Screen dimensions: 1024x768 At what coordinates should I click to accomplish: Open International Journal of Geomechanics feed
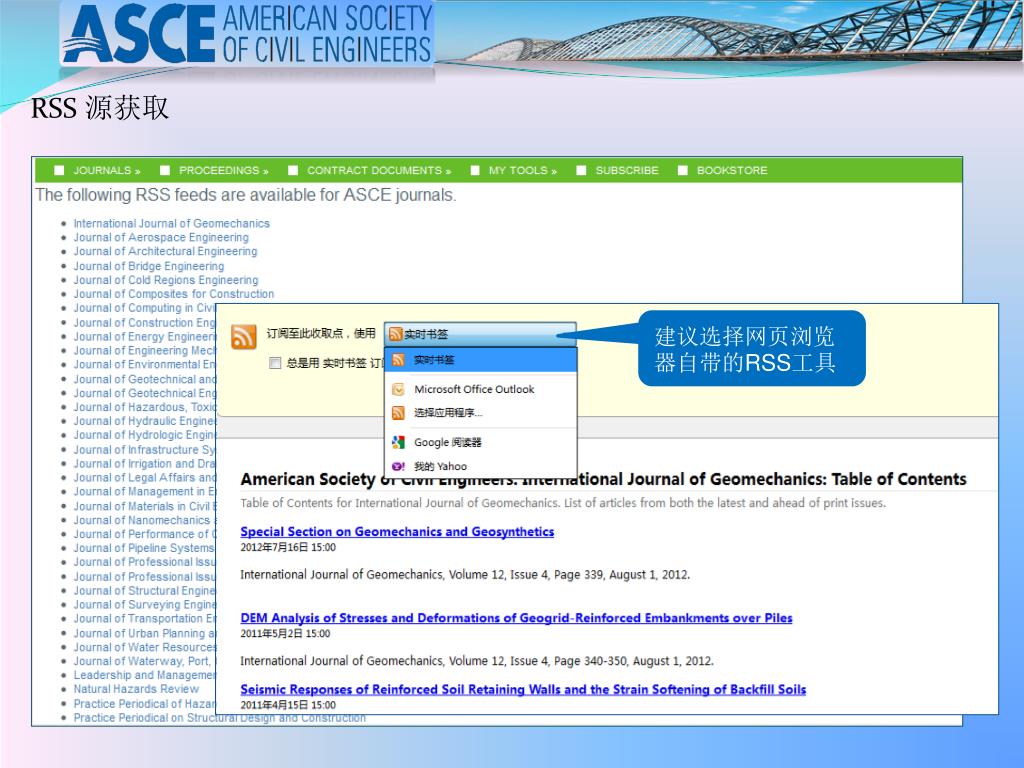171,223
